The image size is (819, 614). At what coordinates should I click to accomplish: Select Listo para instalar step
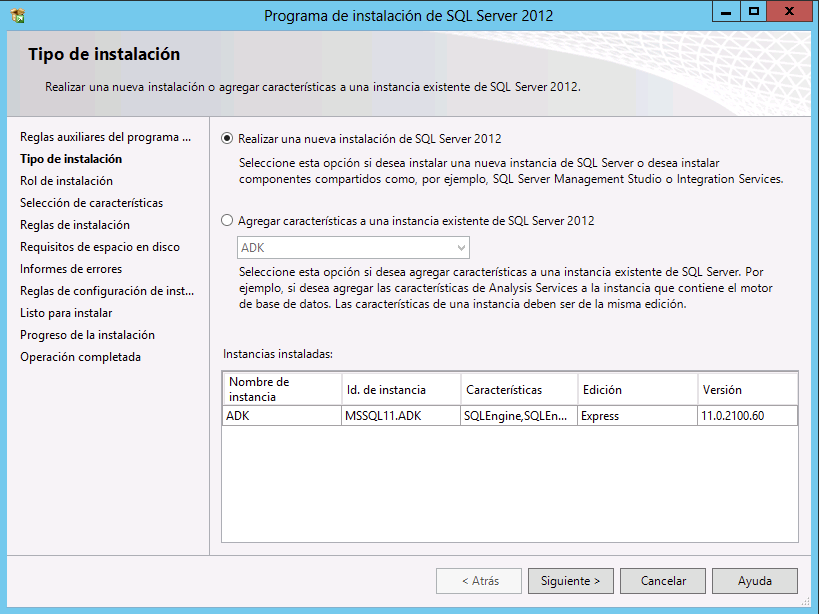(x=66, y=313)
